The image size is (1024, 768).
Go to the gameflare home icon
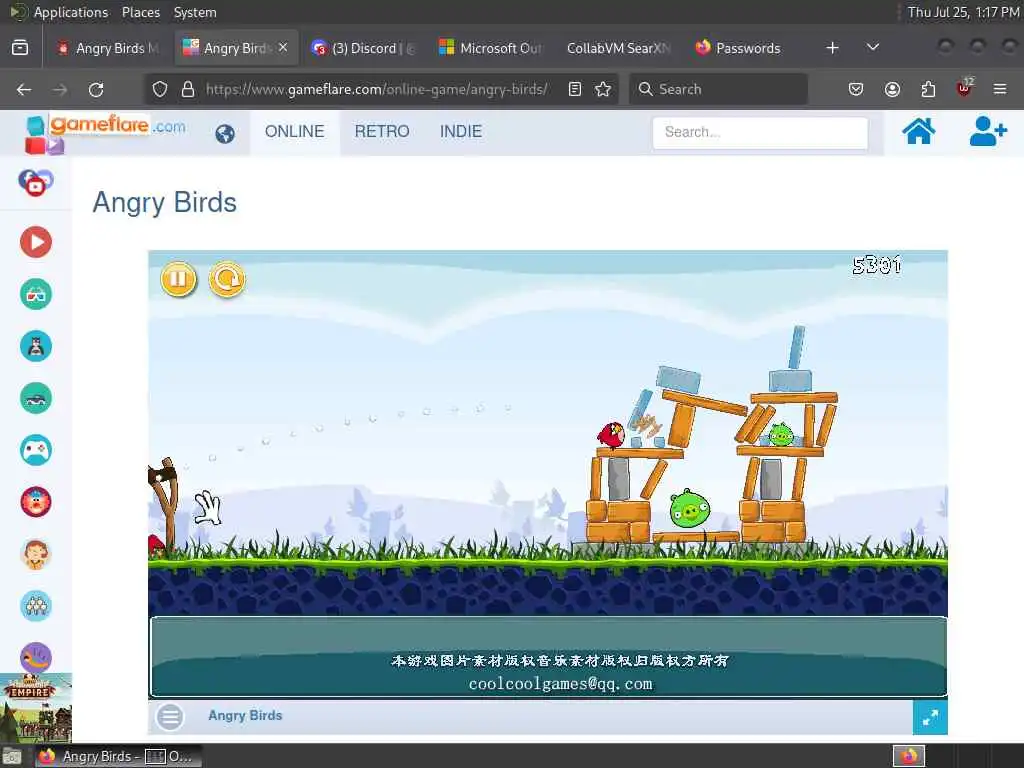pos(918,131)
